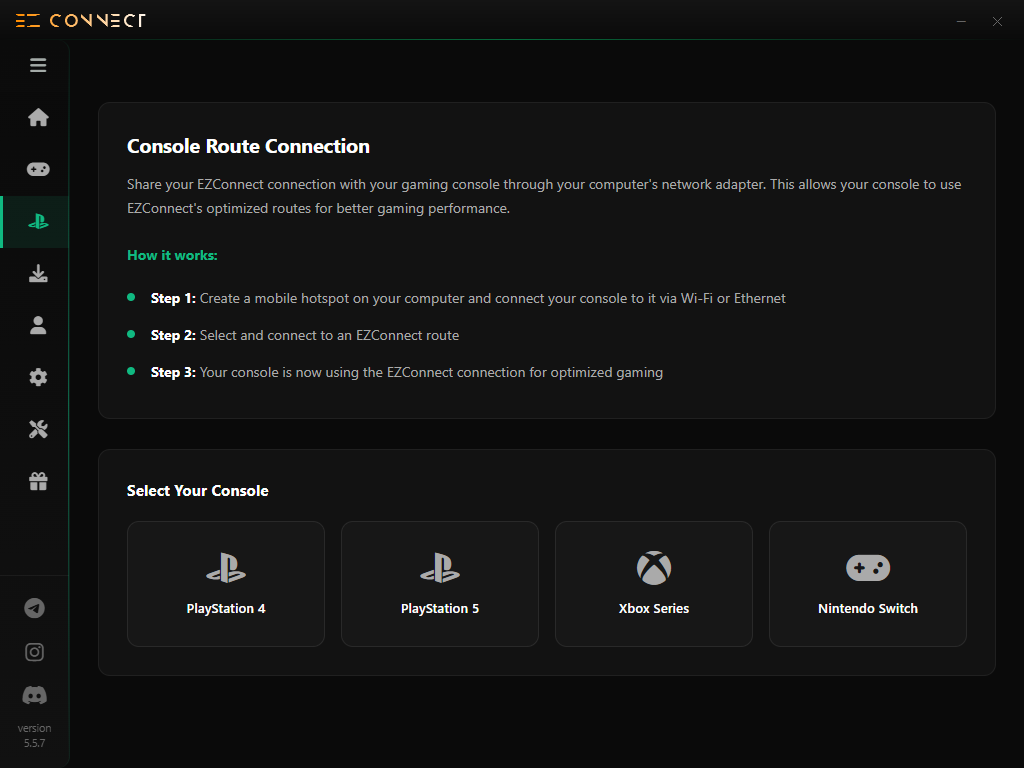Viewport: 1024px width, 768px height.
Task: Click the 'Step 2:' route instruction
Action: point(305,336)
